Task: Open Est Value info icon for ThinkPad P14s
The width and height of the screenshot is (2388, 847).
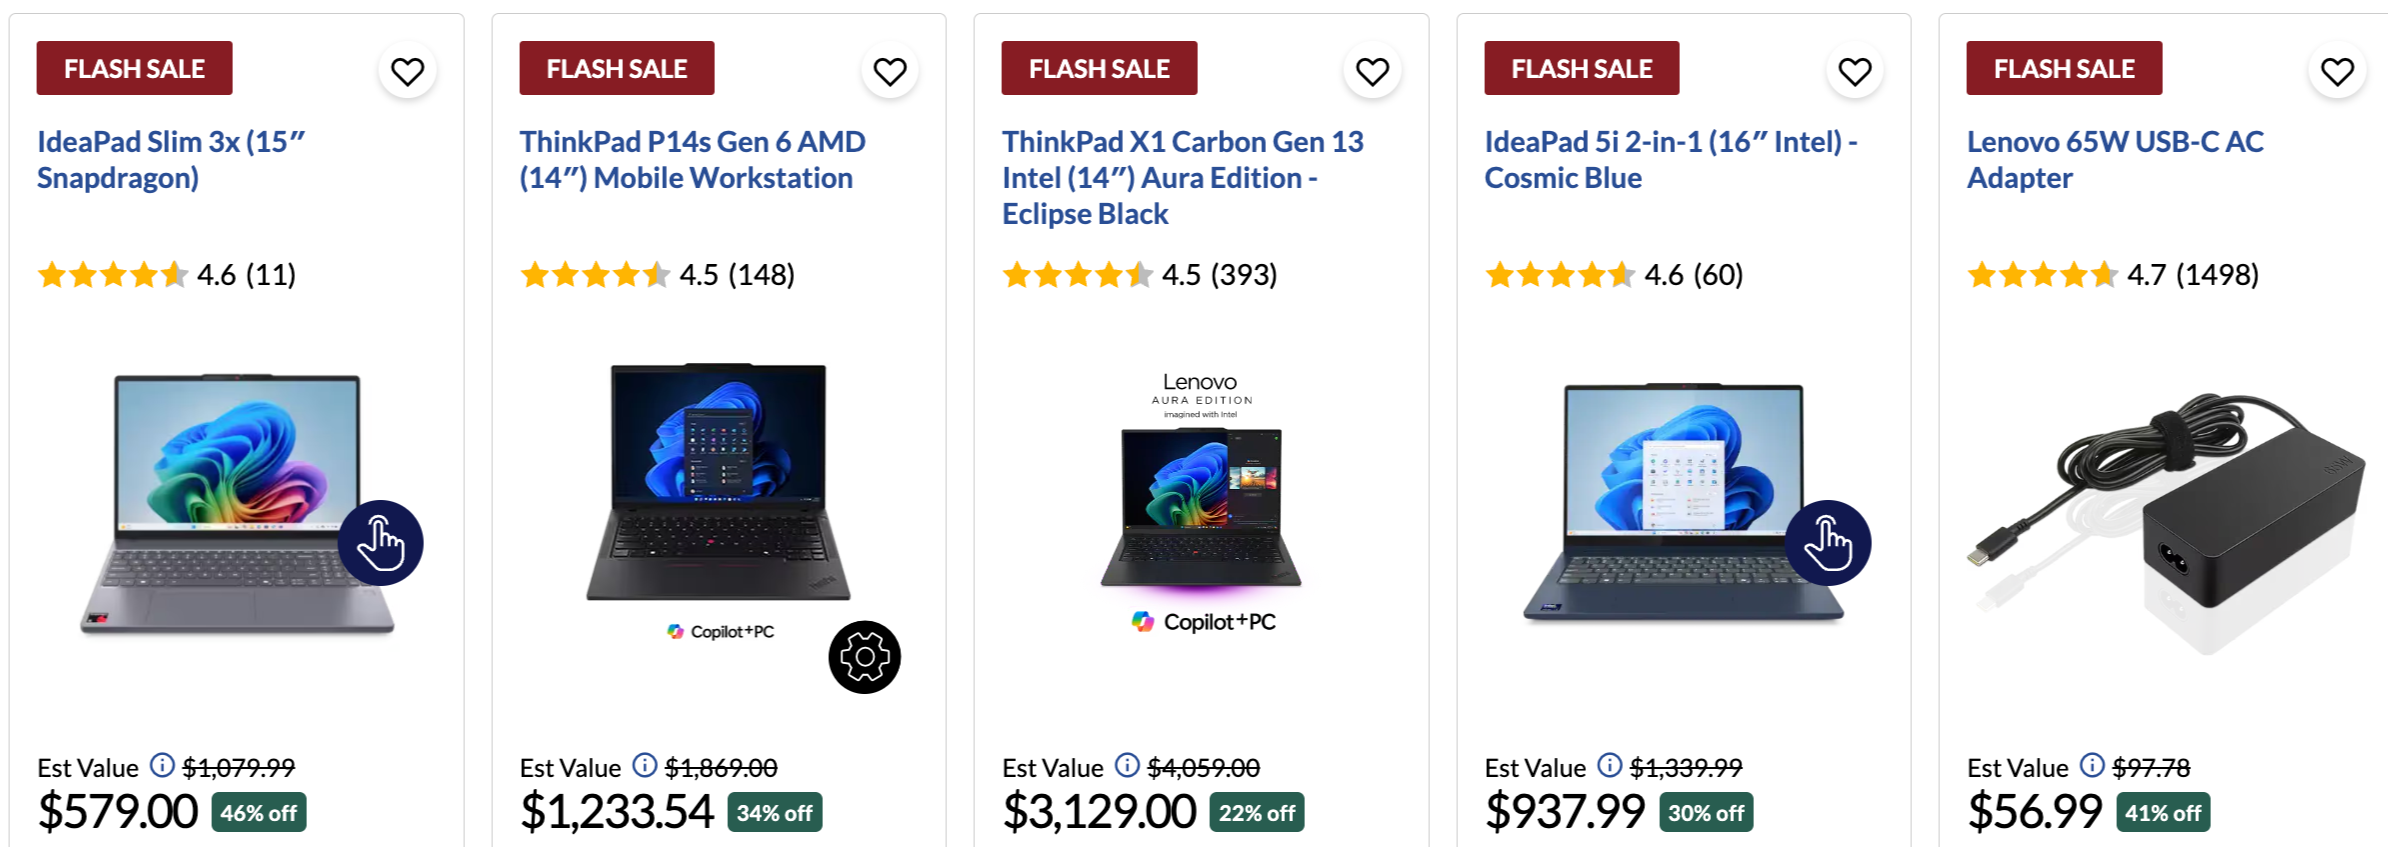Action: click(645, 766)
